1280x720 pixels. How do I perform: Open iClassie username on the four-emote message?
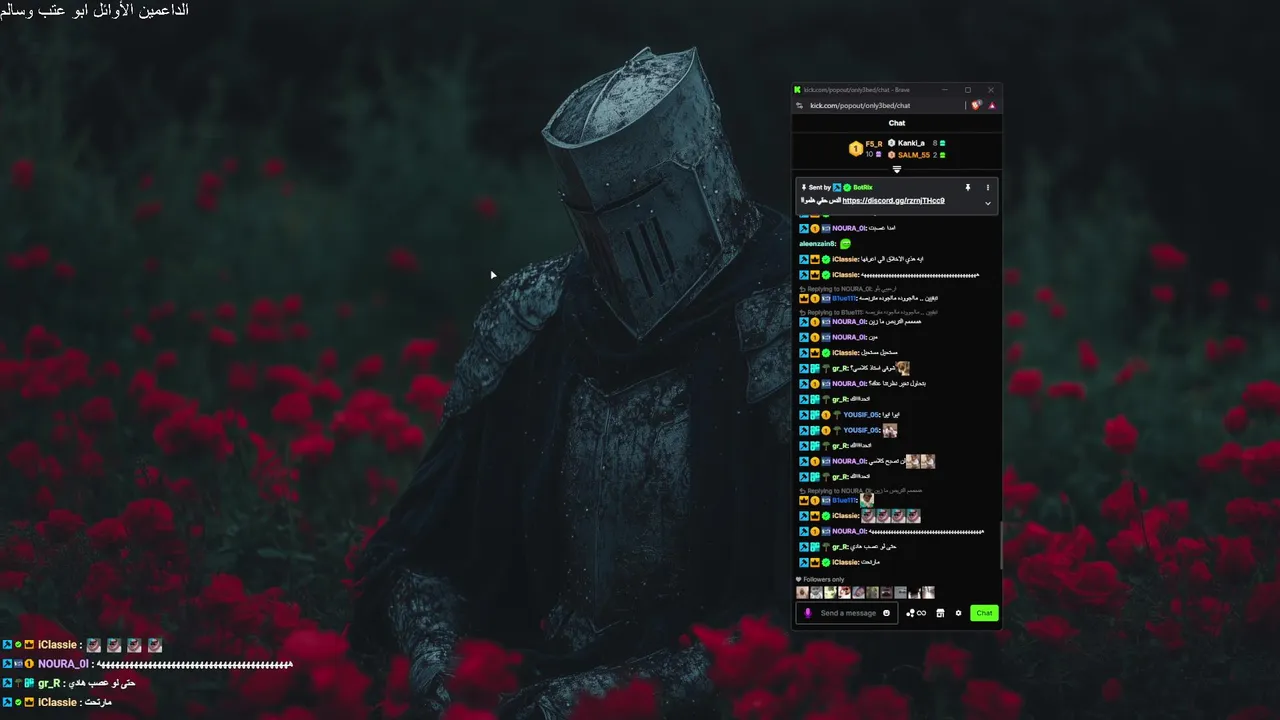click(846, 516)
